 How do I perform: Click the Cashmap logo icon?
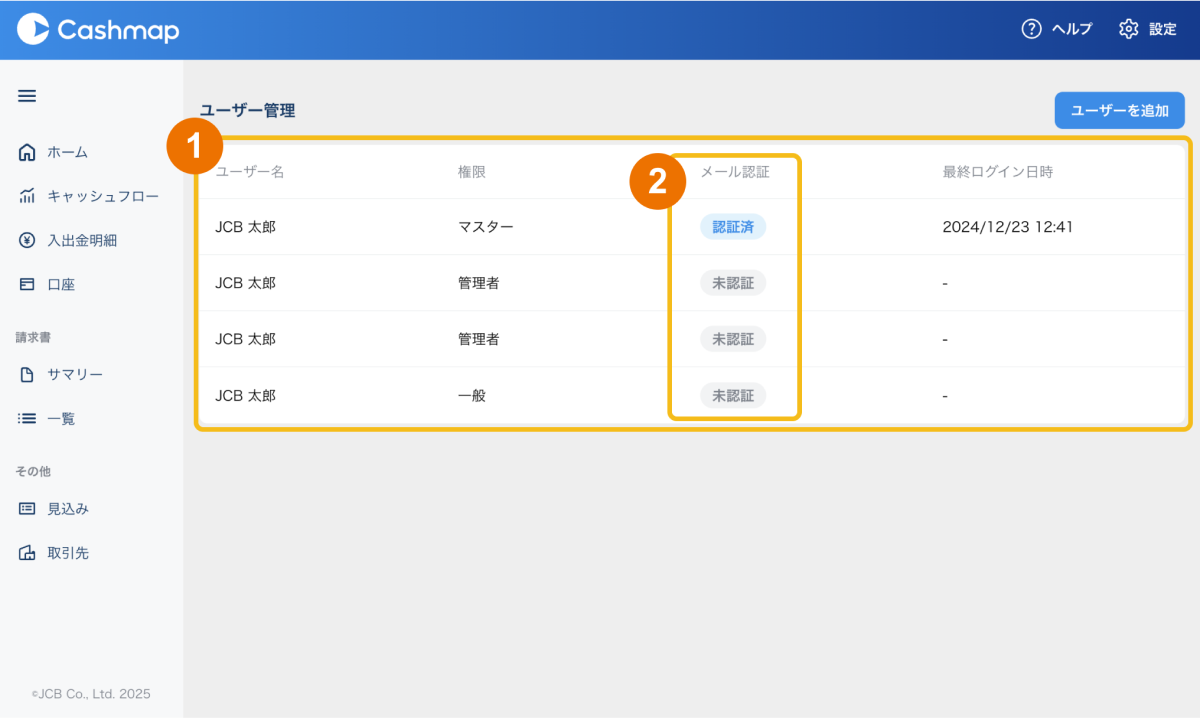coord(33,29)
